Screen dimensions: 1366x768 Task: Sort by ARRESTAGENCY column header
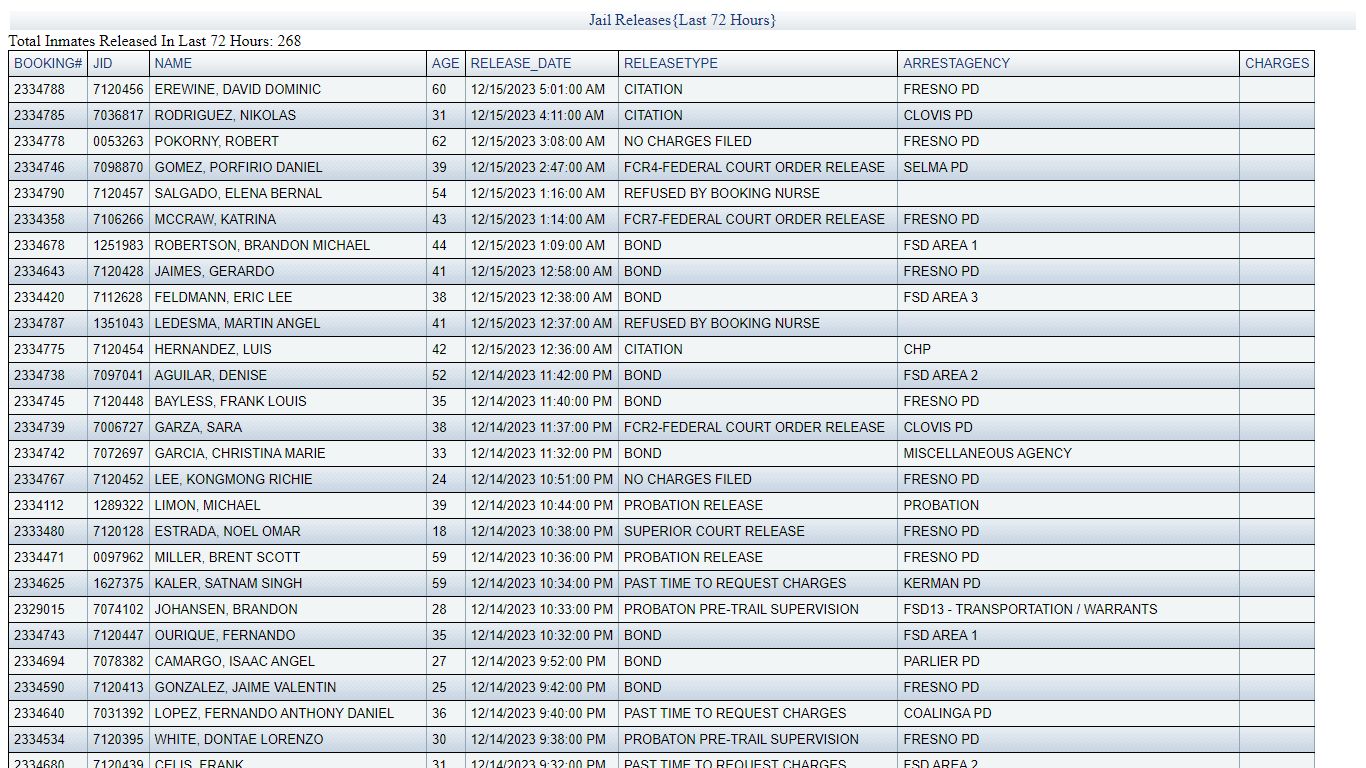(957, 63)
